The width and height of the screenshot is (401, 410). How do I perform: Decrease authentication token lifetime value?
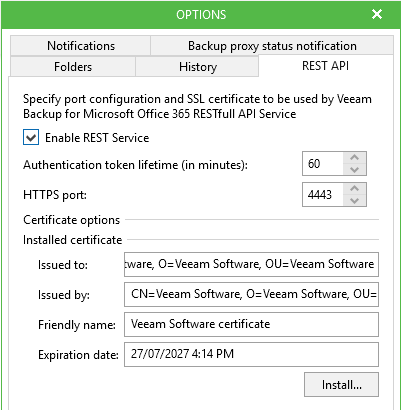[x=355, y=169]
